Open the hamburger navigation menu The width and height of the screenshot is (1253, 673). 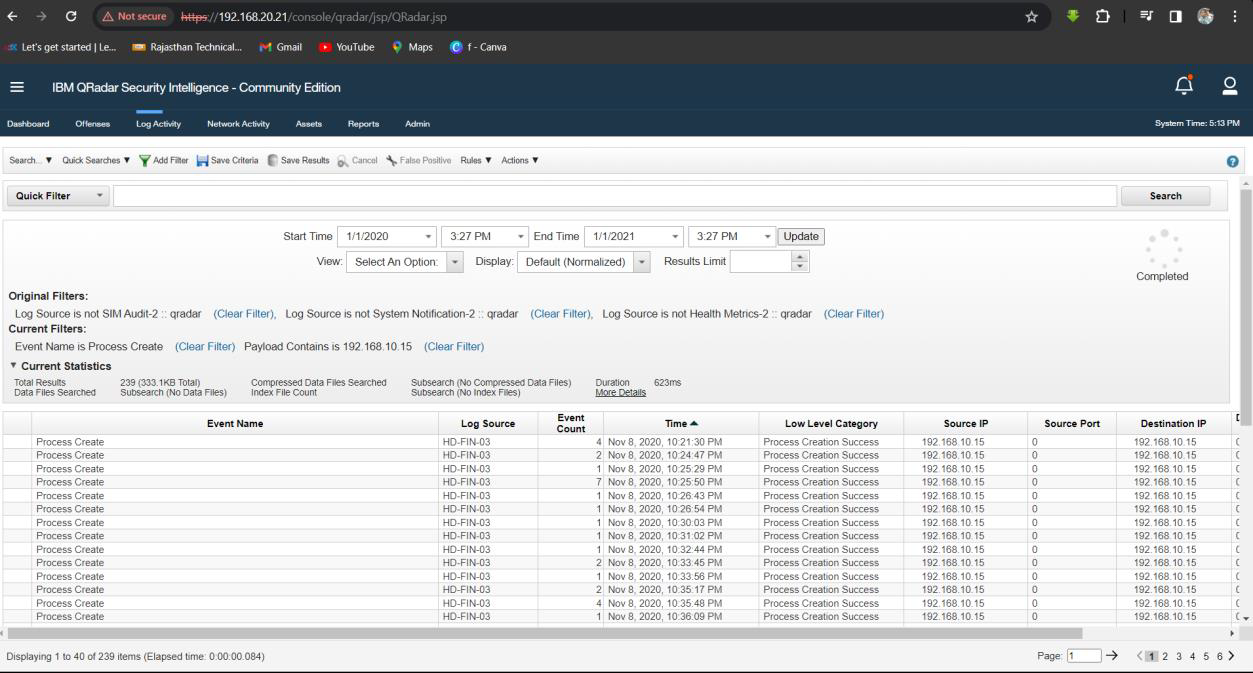(x=17, y=87)
